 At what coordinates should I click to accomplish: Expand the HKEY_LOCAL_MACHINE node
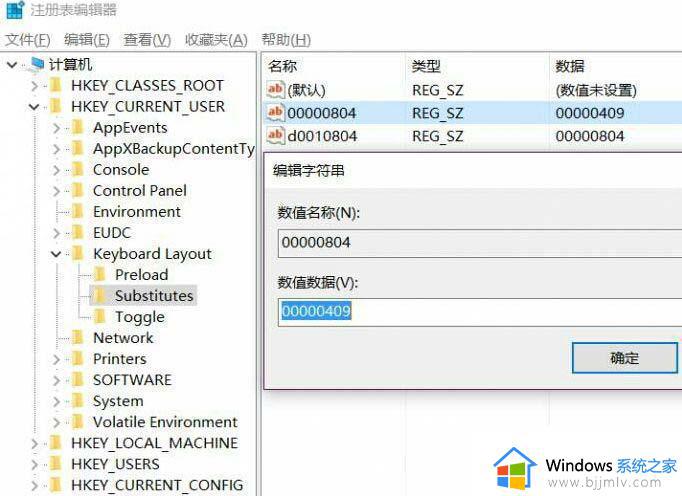34,443
